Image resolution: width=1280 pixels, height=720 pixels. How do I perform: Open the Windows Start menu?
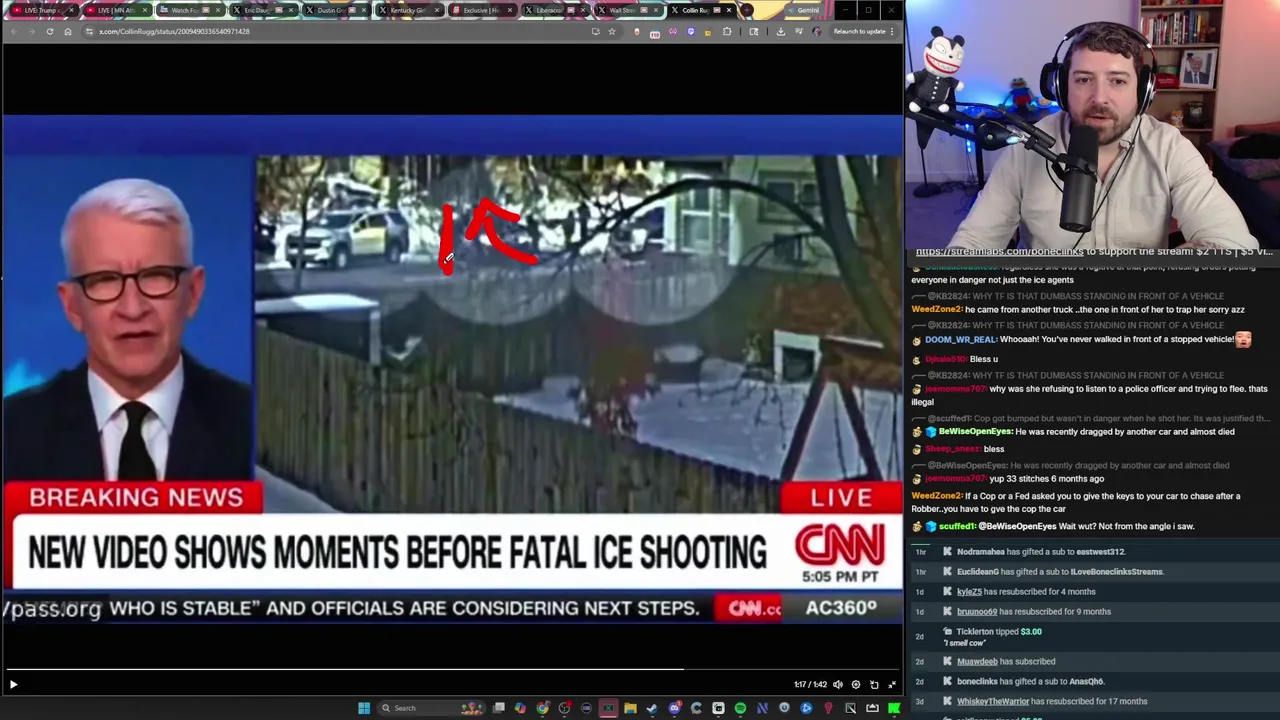point(364,708)
